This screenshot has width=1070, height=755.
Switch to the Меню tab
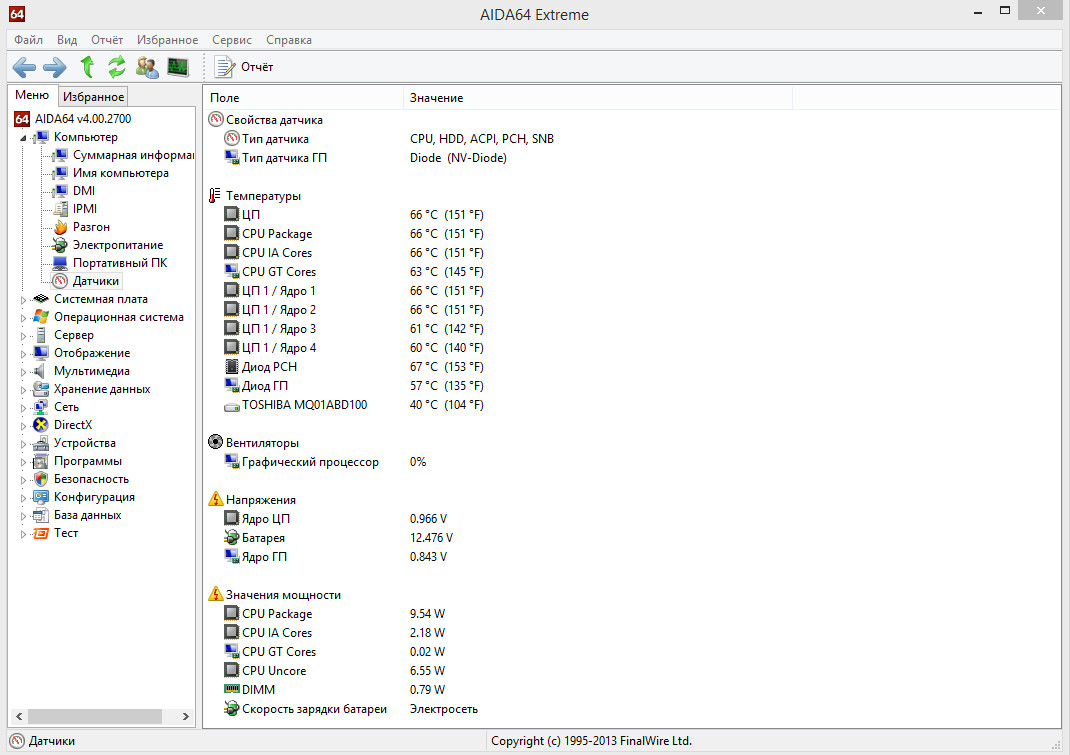tap(32, 95)
